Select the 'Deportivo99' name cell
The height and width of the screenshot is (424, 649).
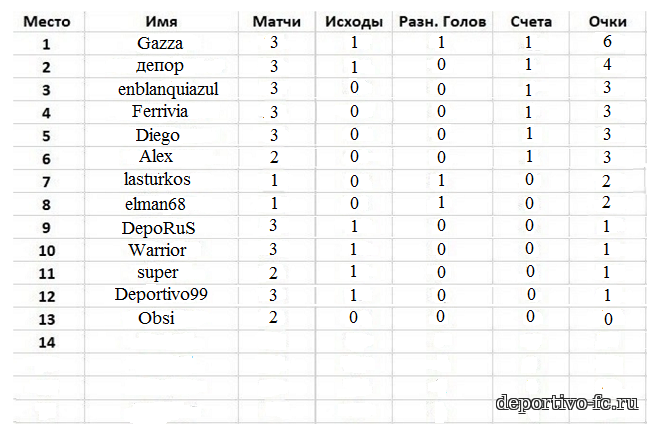click(161, 296)
